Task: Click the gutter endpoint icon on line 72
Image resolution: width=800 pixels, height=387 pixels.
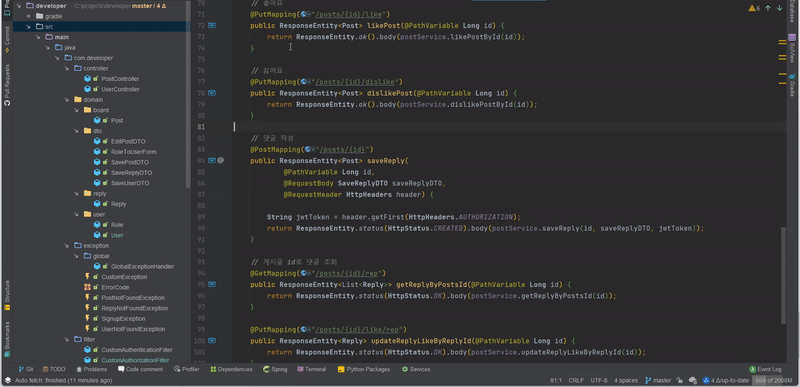Action: click(x=212, y=25)
